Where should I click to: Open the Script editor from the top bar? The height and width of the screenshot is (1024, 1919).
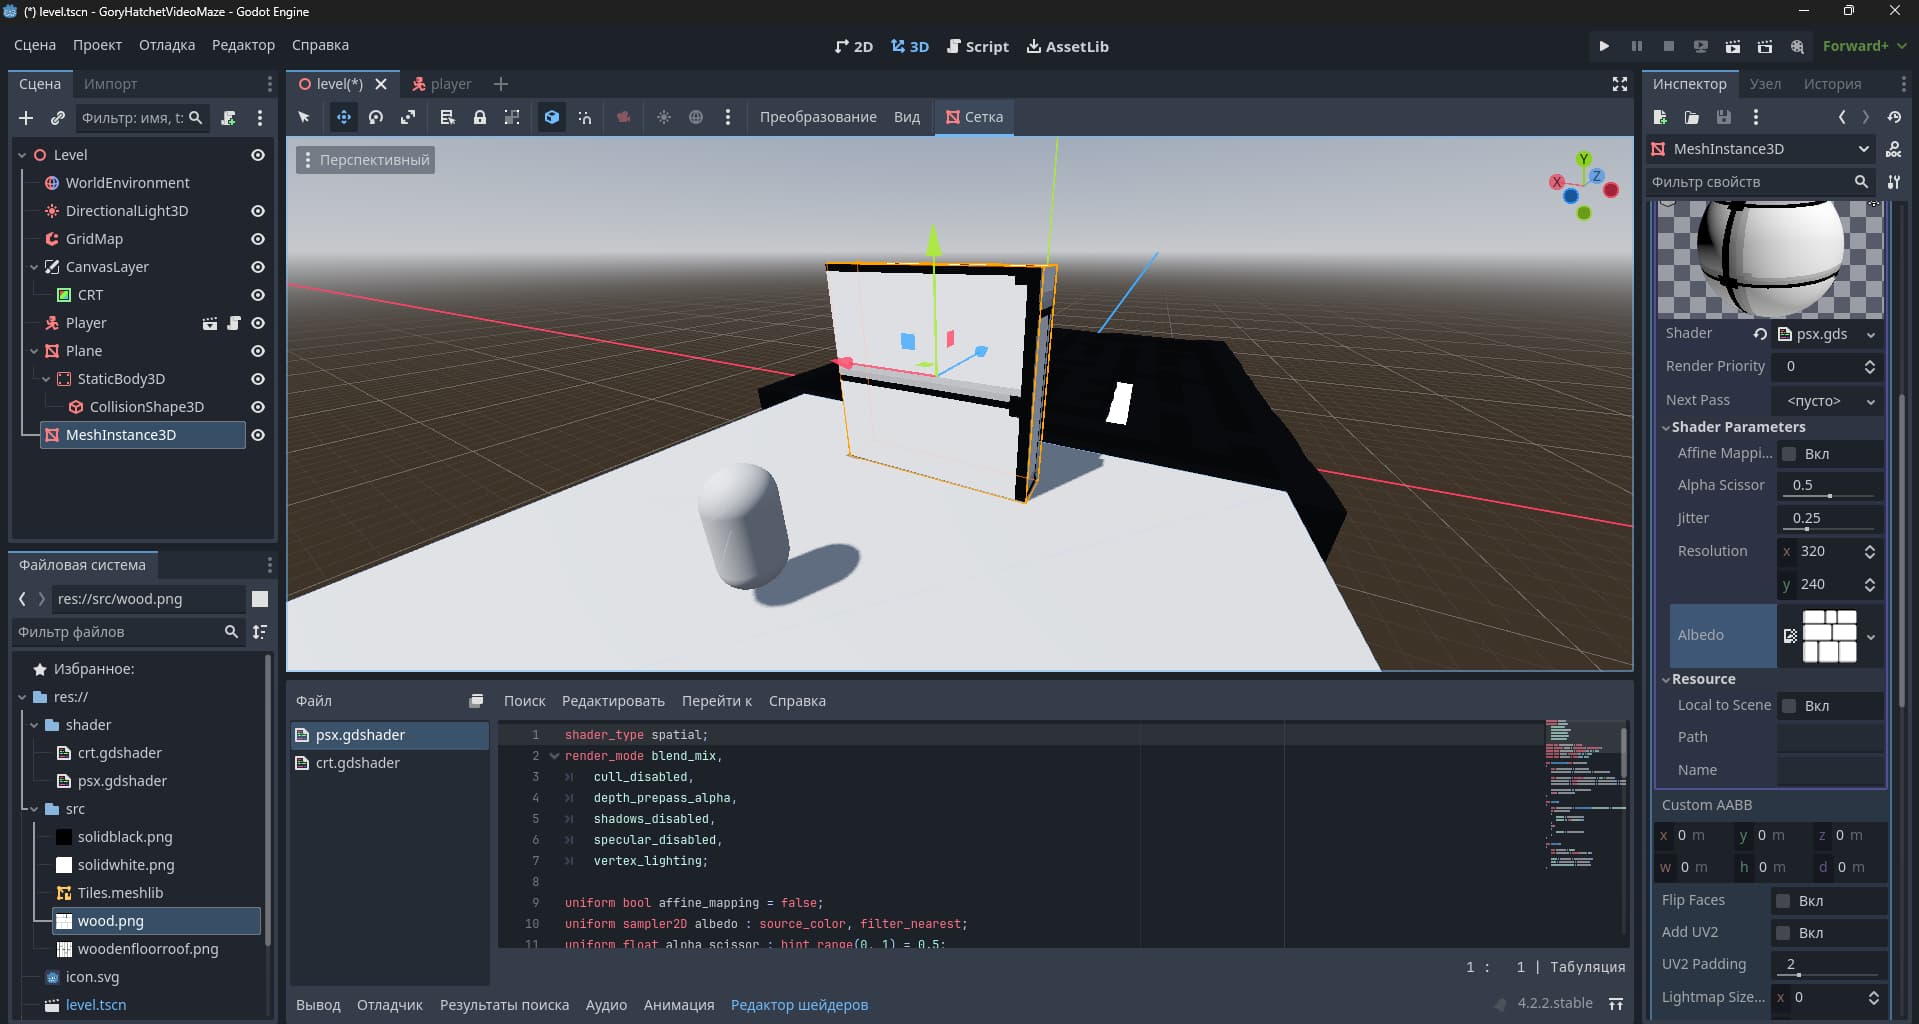(x=978, y=46)
